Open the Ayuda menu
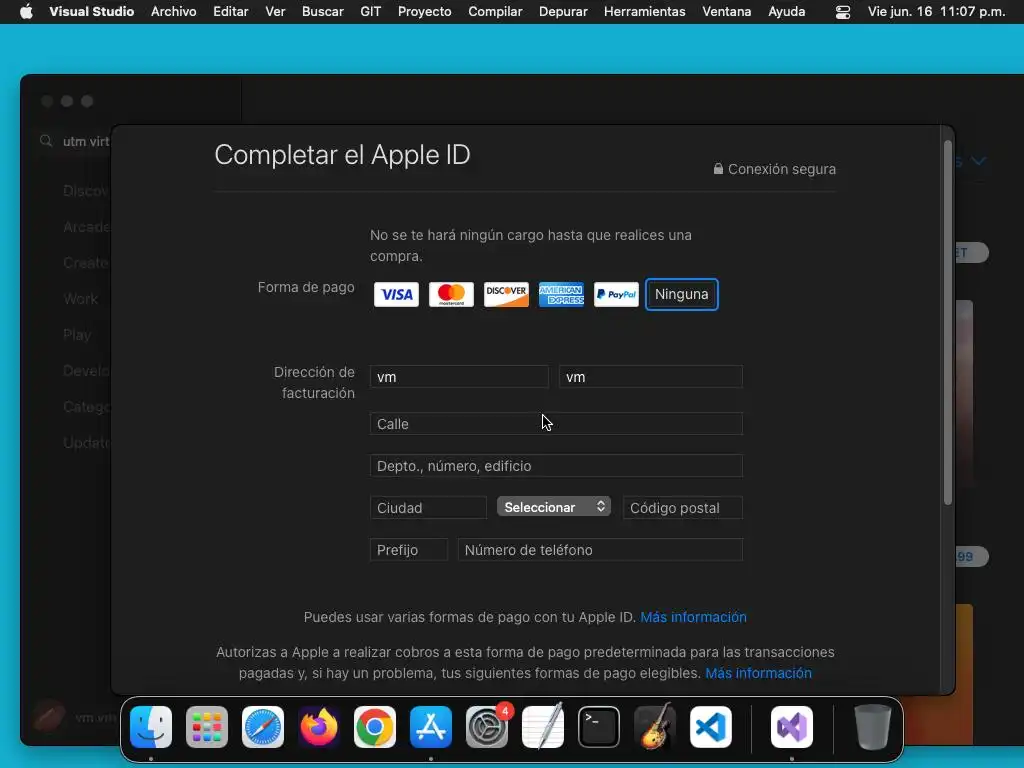This screenshot has height=768, width=1024. pyautogui.click(x=786, y=12)
